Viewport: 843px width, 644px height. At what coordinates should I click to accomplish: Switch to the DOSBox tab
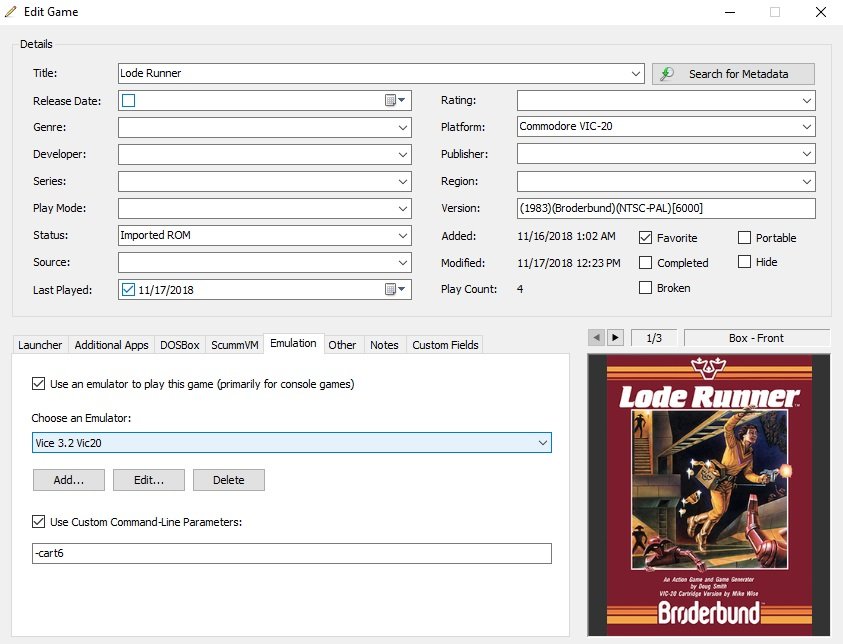pyautogui.click(x=180, y=345)
